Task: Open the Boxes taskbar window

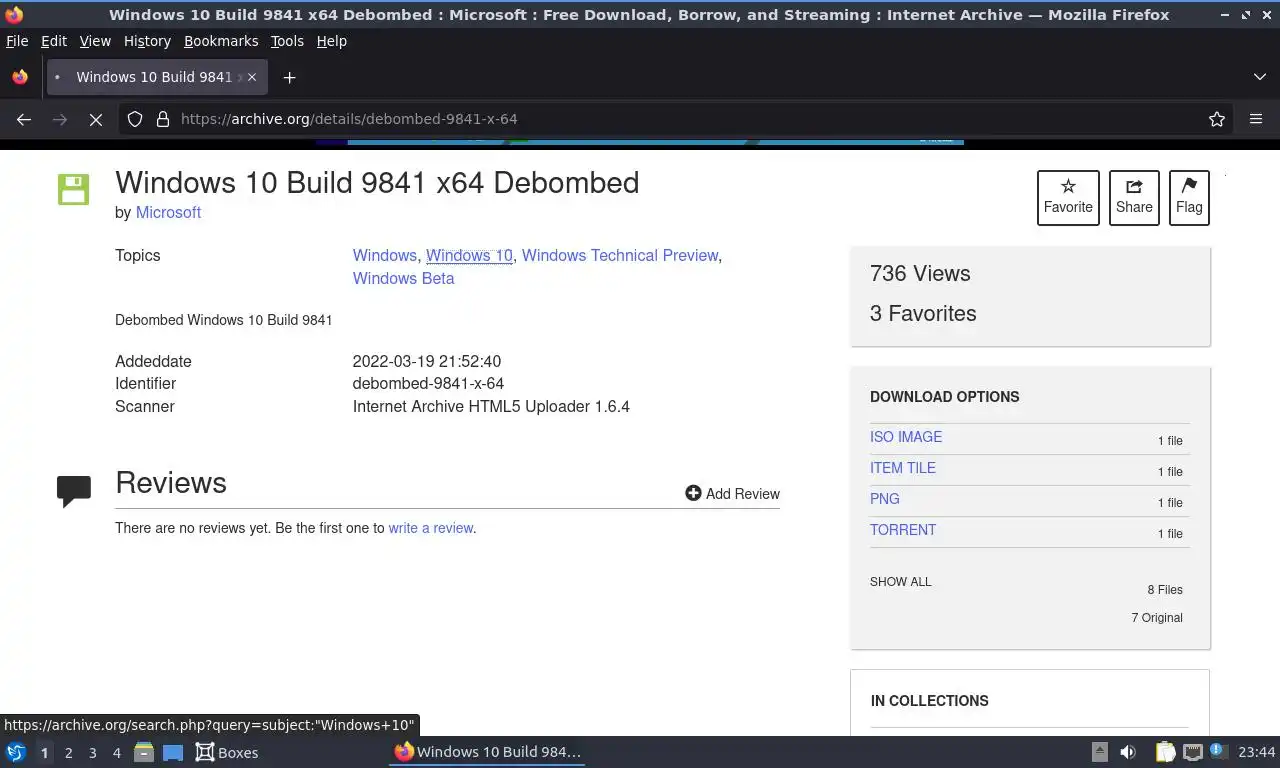Action: 227,752
